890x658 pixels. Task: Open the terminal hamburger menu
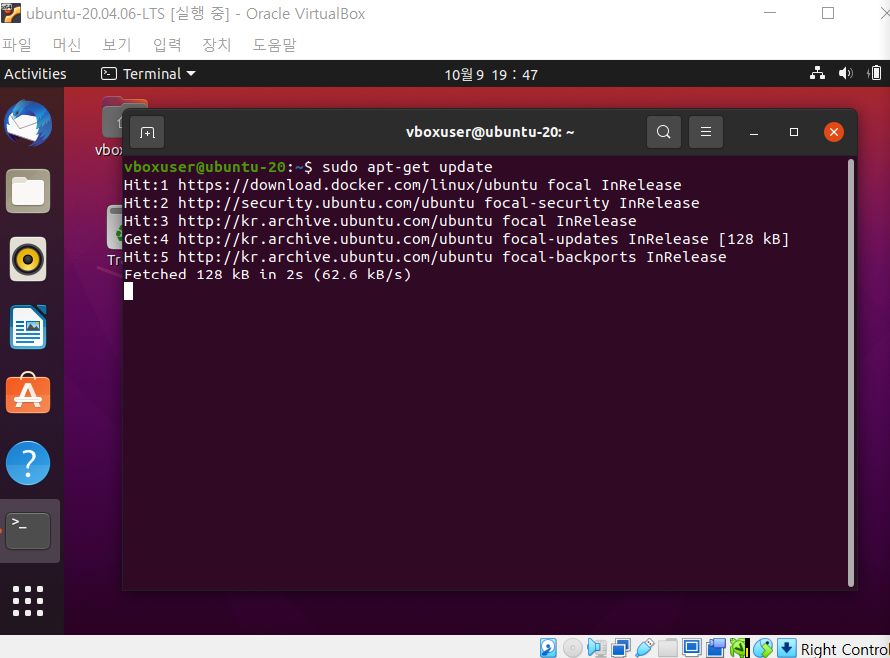[x=706, y=132]
